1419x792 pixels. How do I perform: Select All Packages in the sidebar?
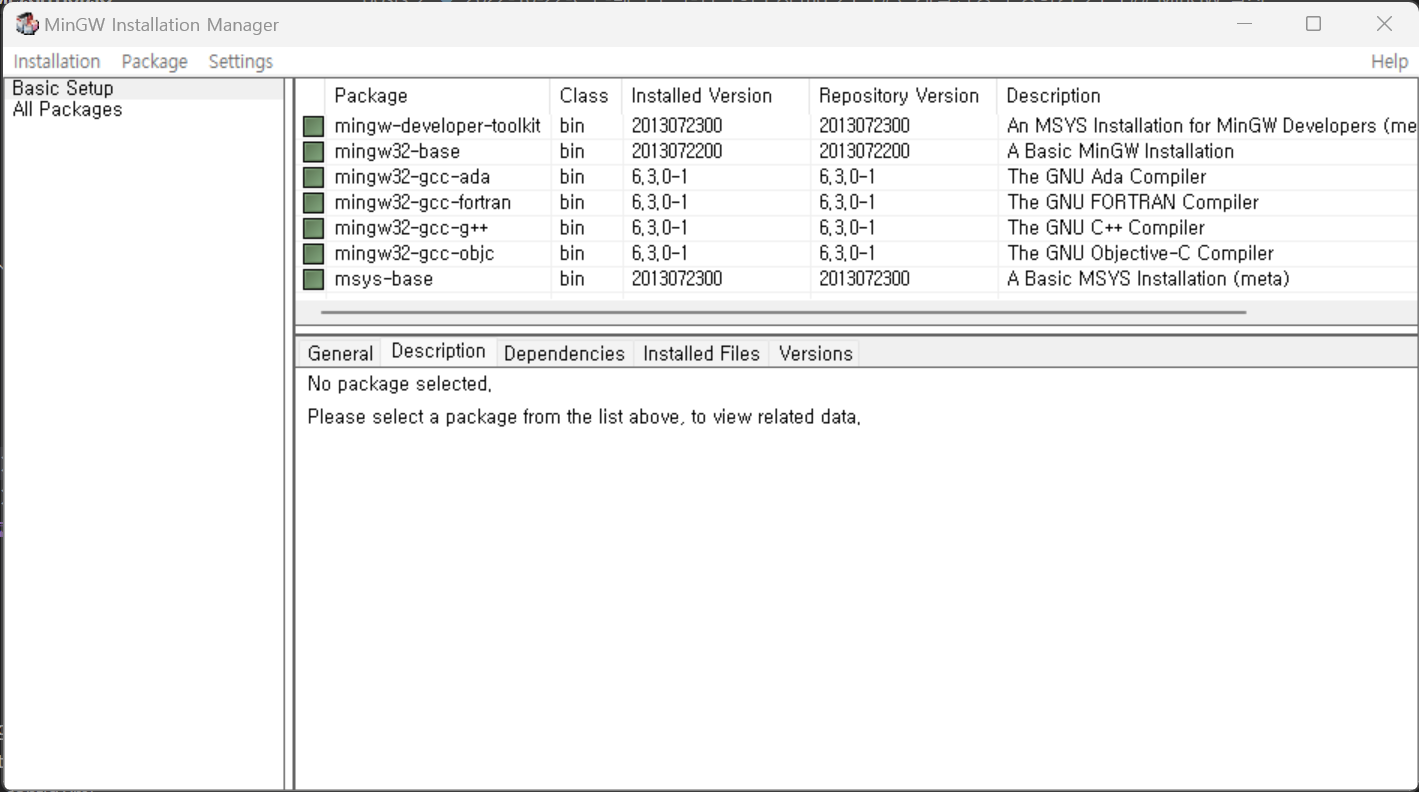tap(66, 109)
